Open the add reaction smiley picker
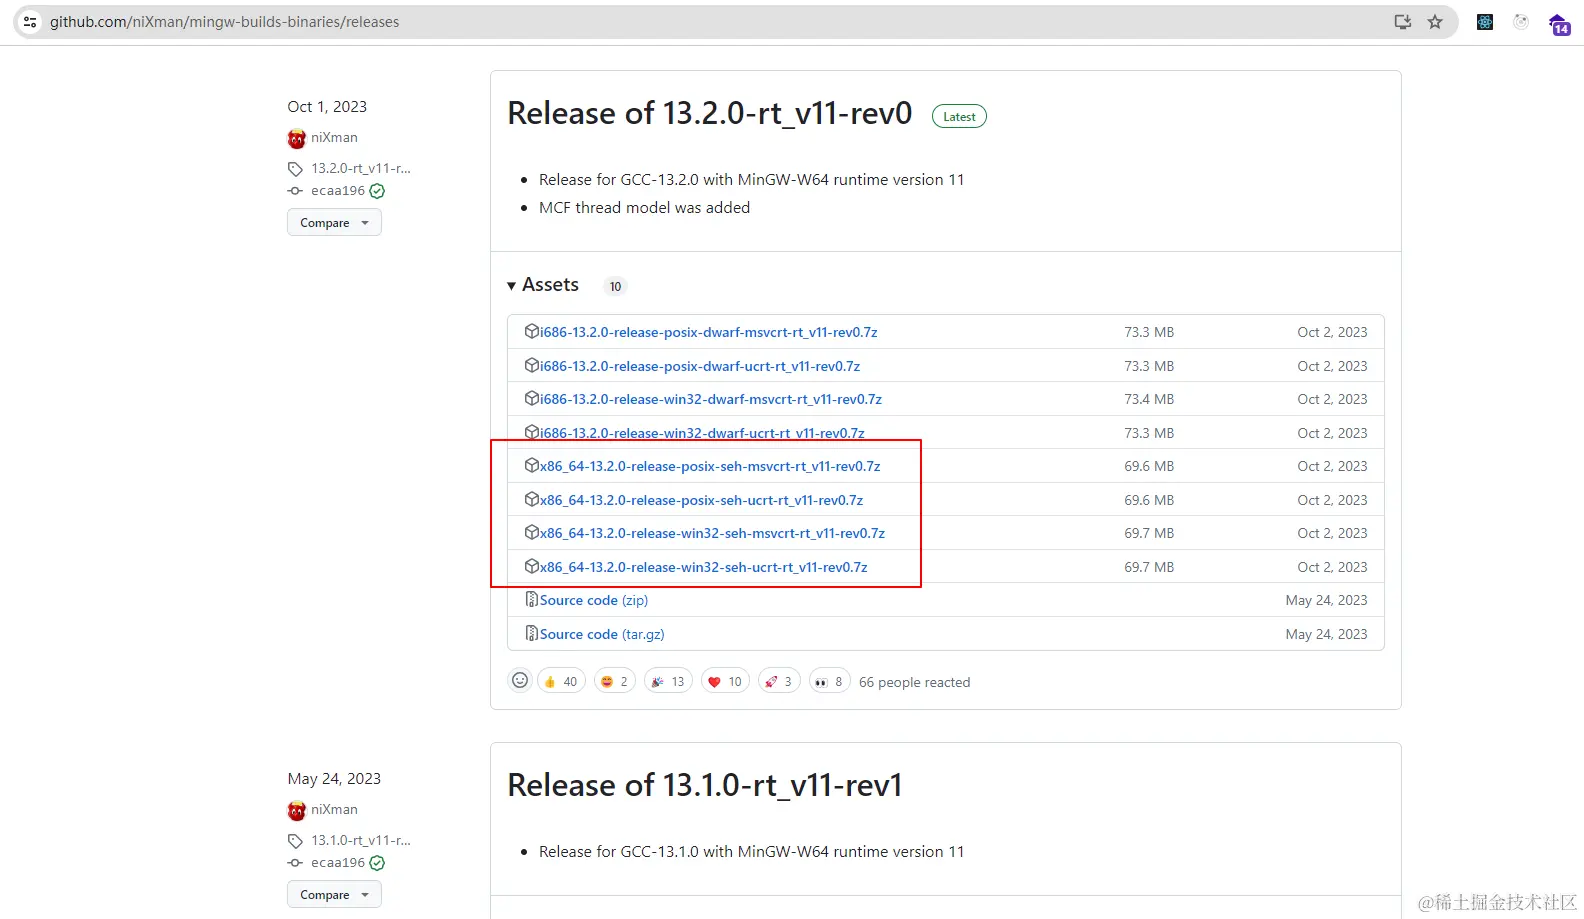The height and width of the screenshot is (919, 1584). coord(520,680)
